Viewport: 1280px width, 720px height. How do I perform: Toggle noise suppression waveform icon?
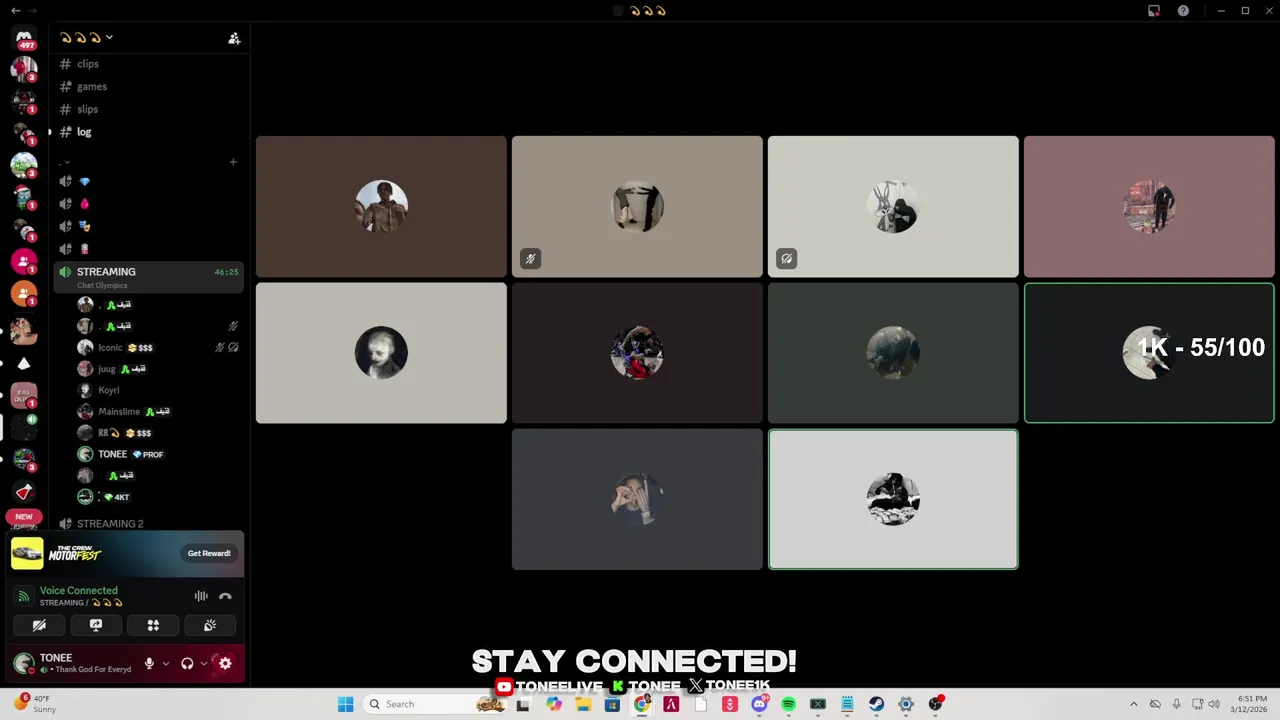pyautogui.click(x=201, y=596)
